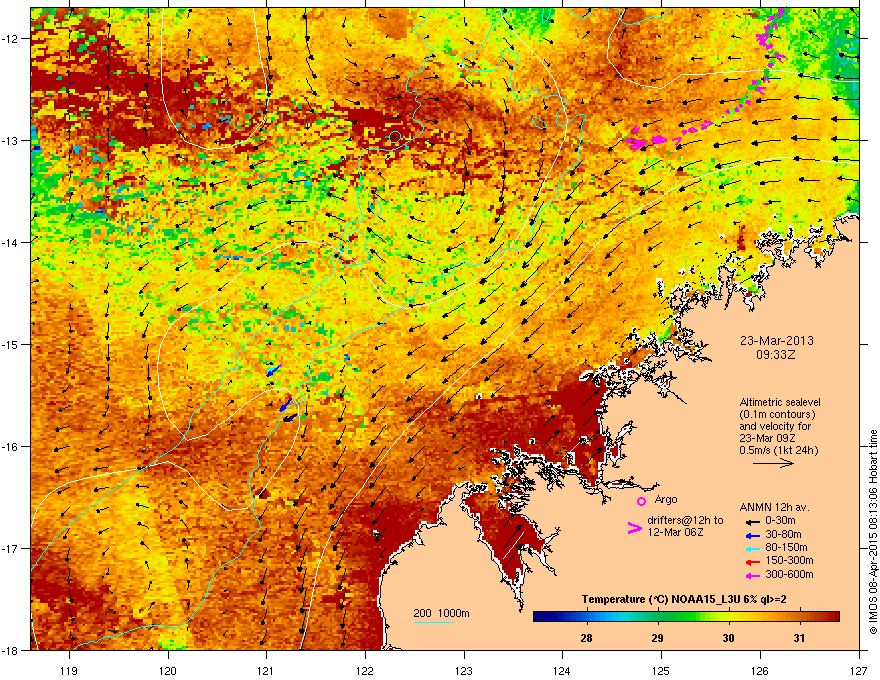Click the small cyan circle eddy near 122.3E 13S
Screen dimensions: 880x680
(395, 136)
